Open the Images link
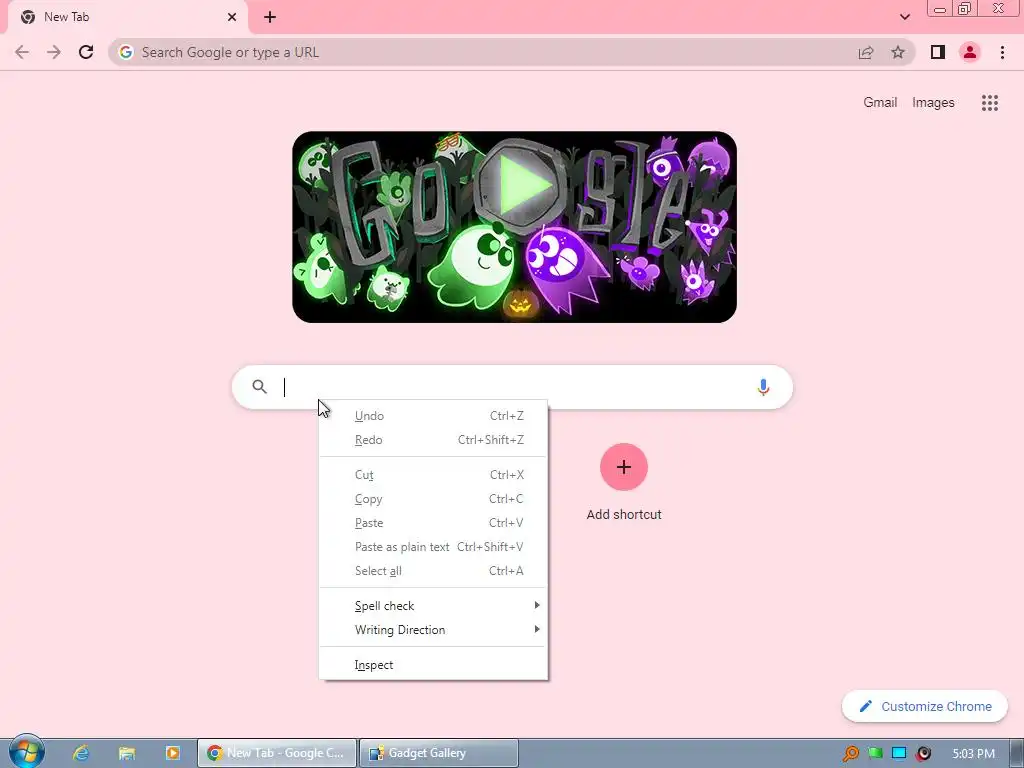1024x768 pixels. [x=933, y=103]
